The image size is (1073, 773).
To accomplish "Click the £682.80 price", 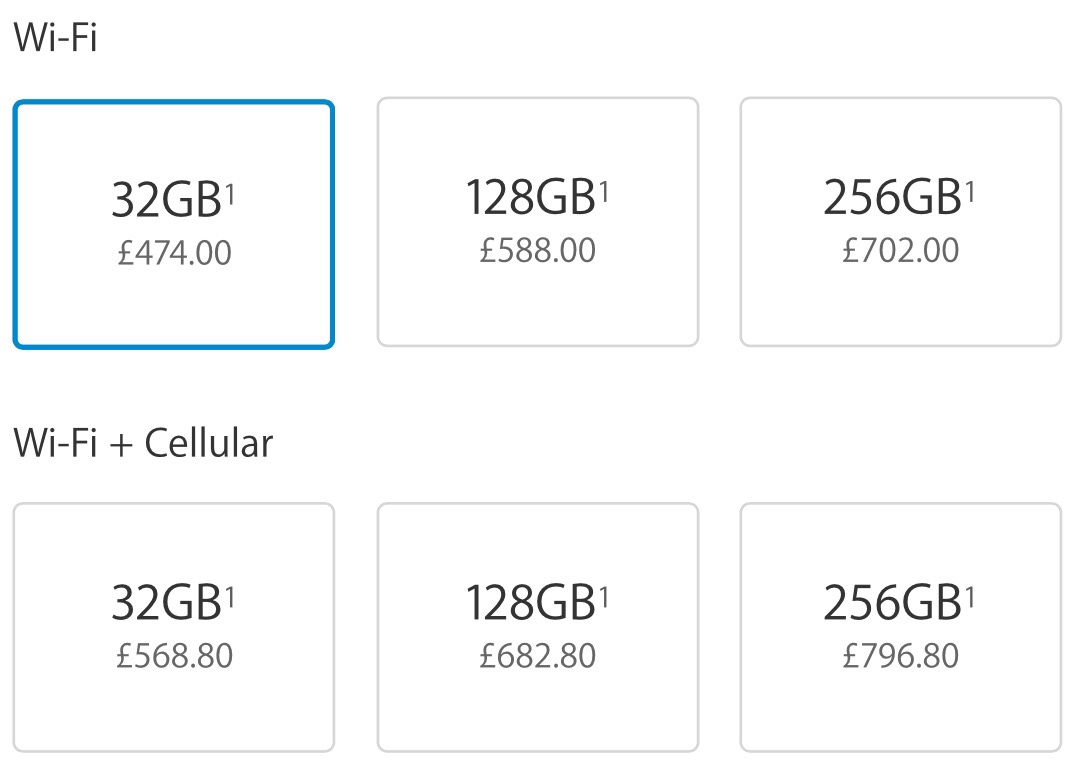I will 537,656.
